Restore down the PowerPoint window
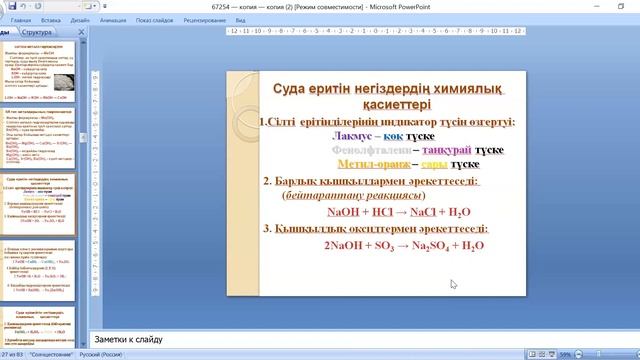This screenshot has height=360, width=640. pos(621,6)
